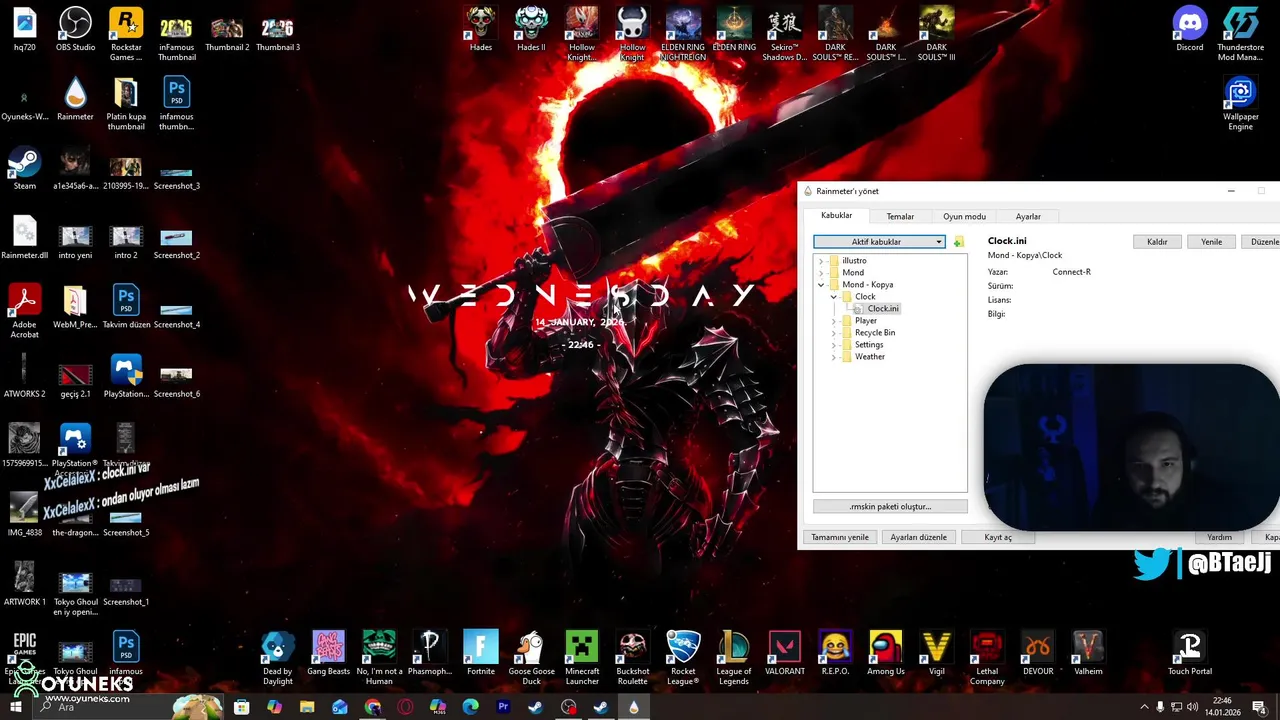Click the Ara taskbar search box
This screenshot has height=720, width=1280.
[x=130, y=707]
